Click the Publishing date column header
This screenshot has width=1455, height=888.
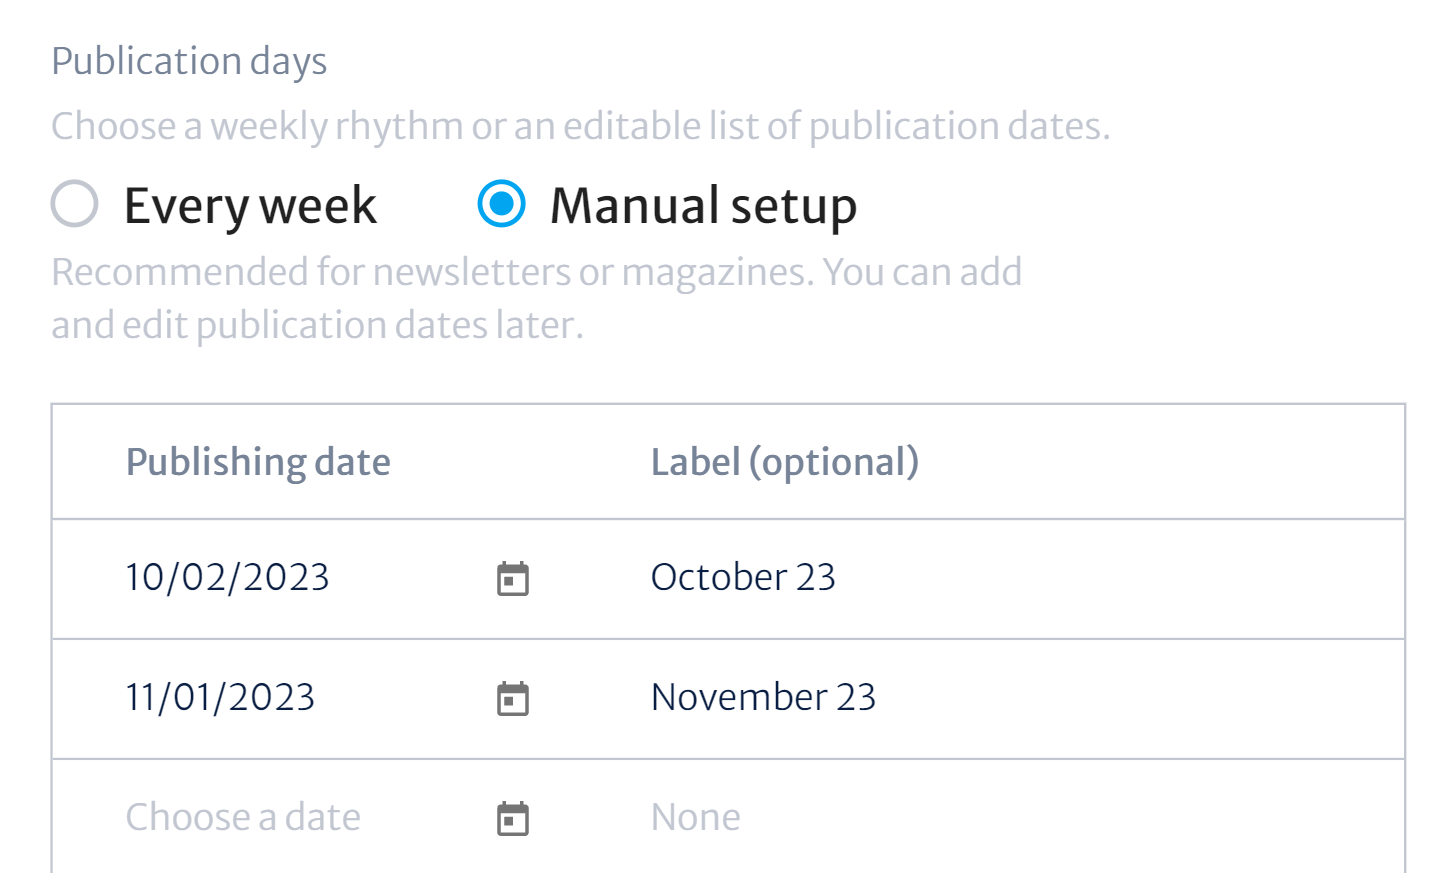(x=258, y=462)
